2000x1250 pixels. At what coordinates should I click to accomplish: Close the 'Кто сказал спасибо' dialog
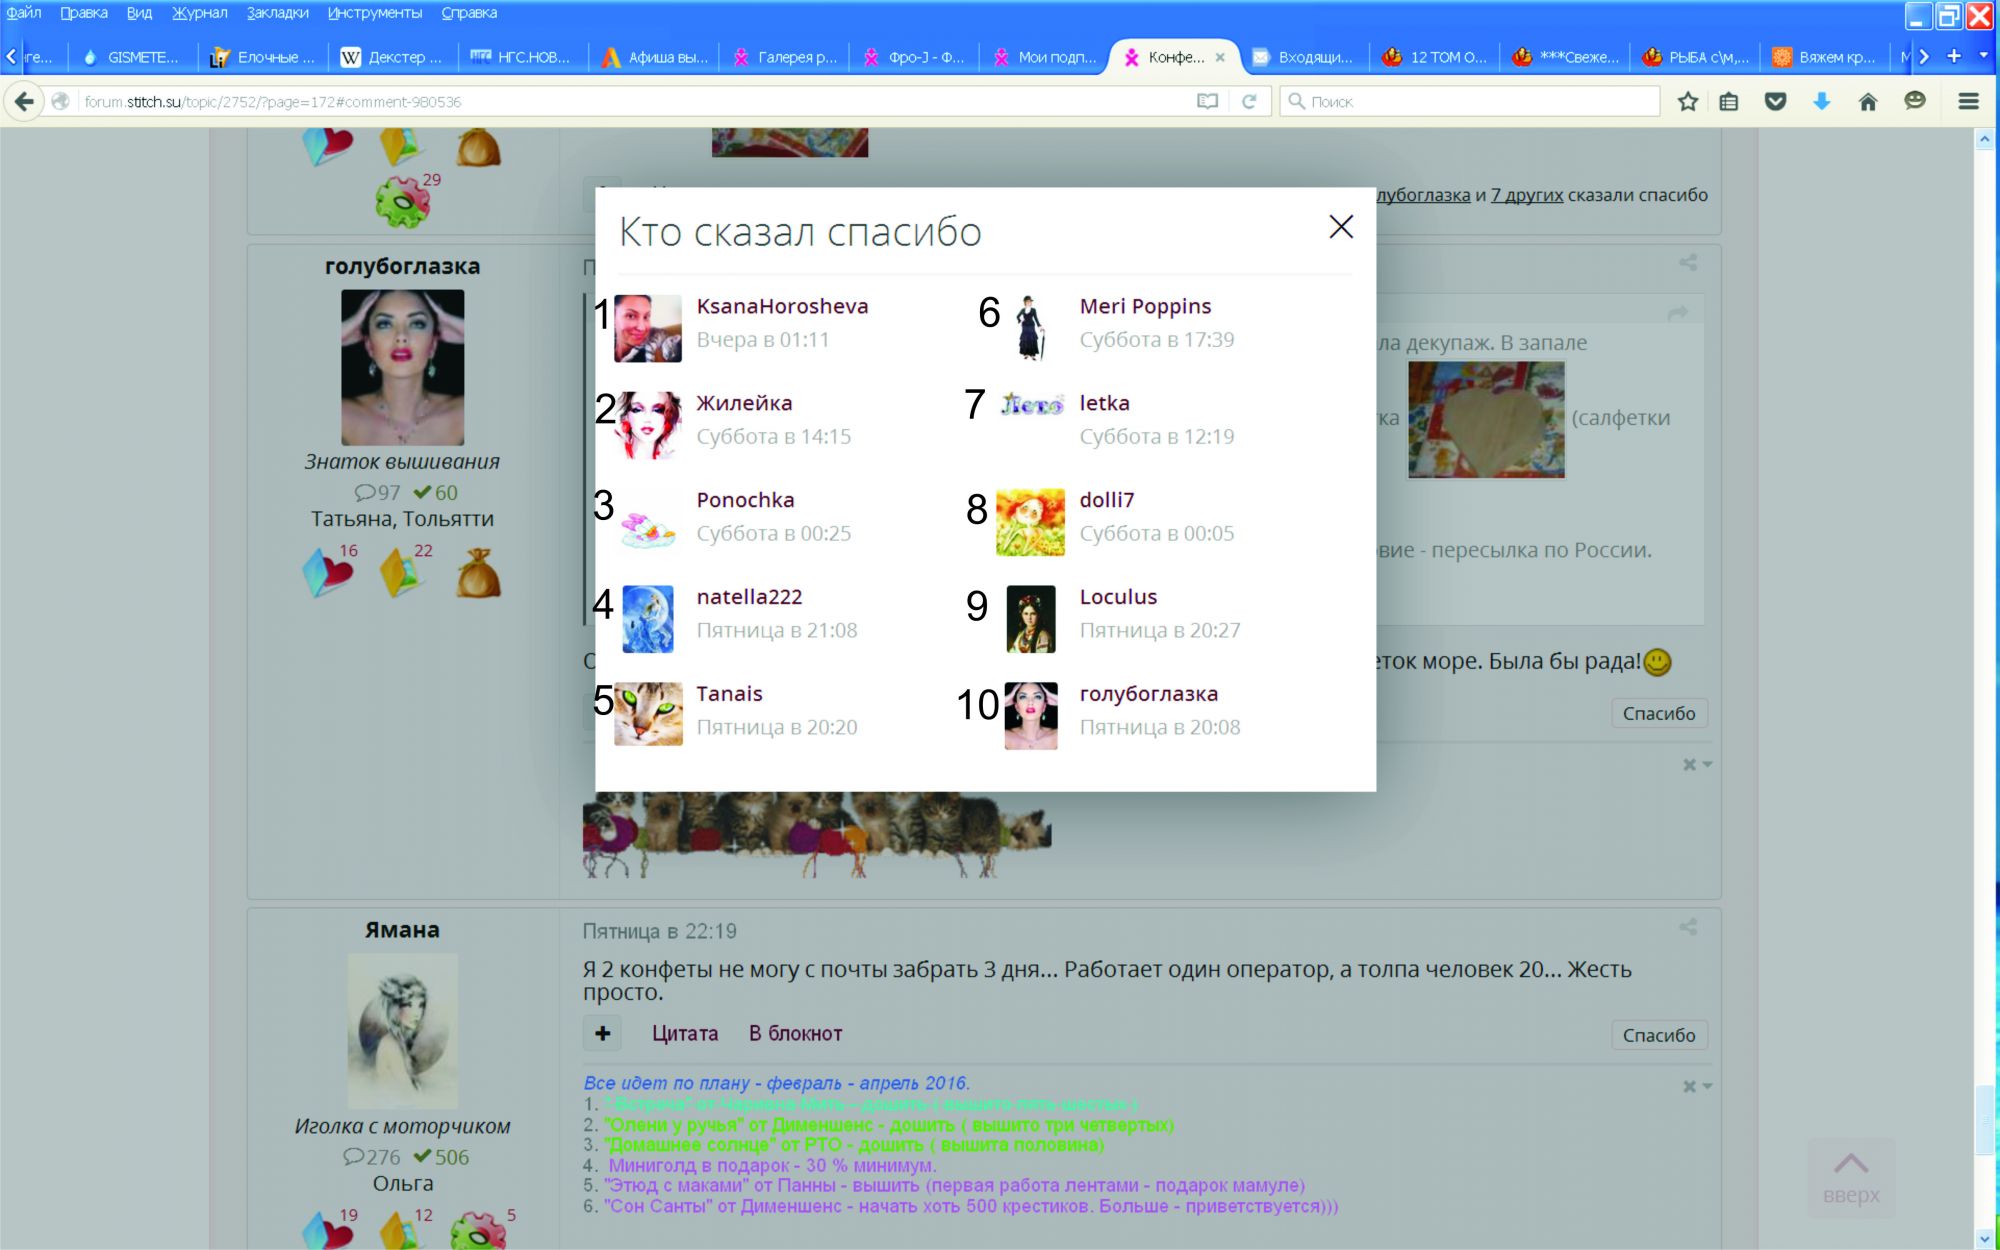coord(1340,227)
